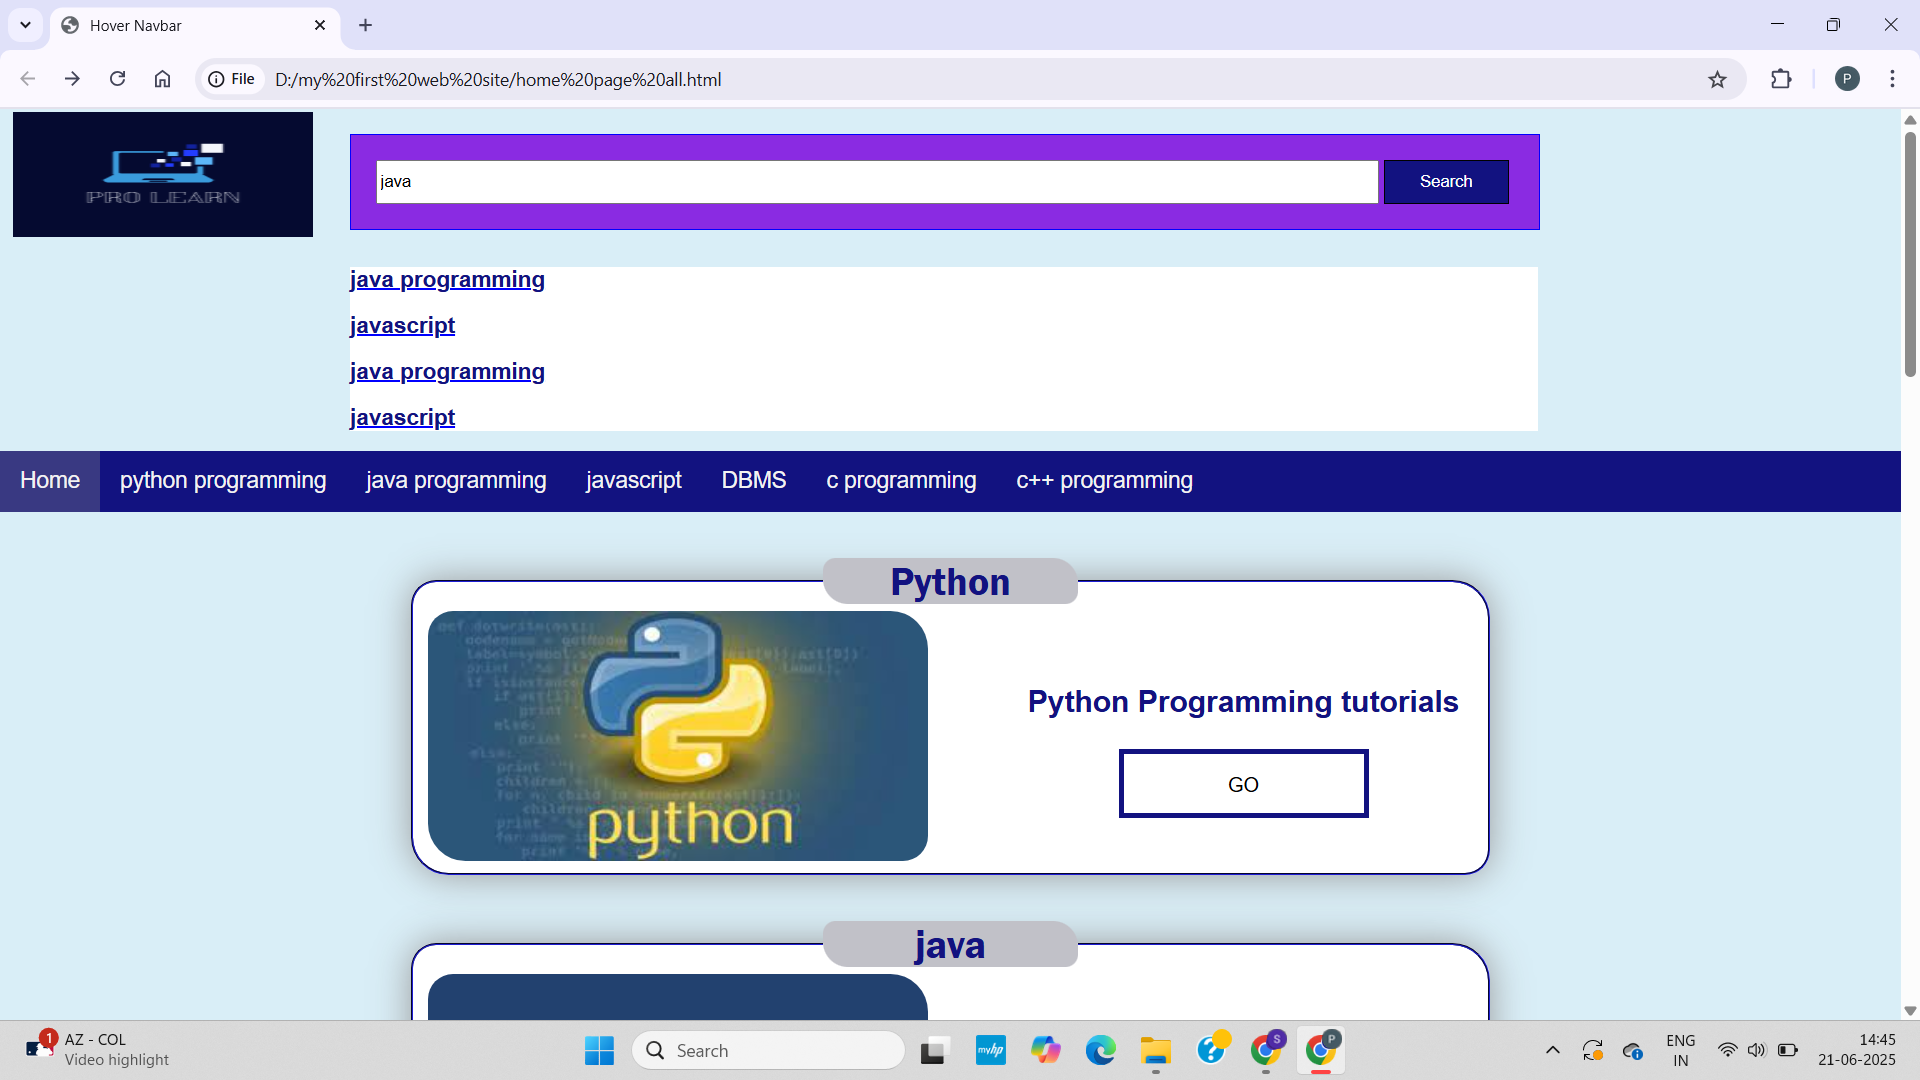Open c programming in the navbar
The height and width of the screenshot is (1080, 1920).
click(x=901, y=481)
